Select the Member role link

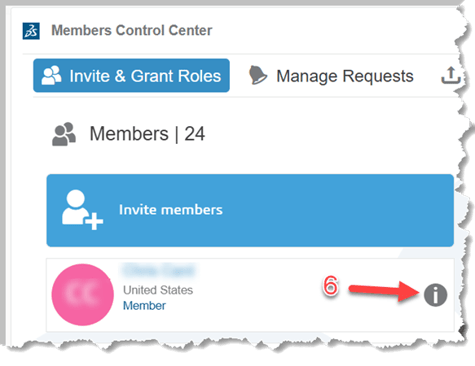tap(144, 306)
